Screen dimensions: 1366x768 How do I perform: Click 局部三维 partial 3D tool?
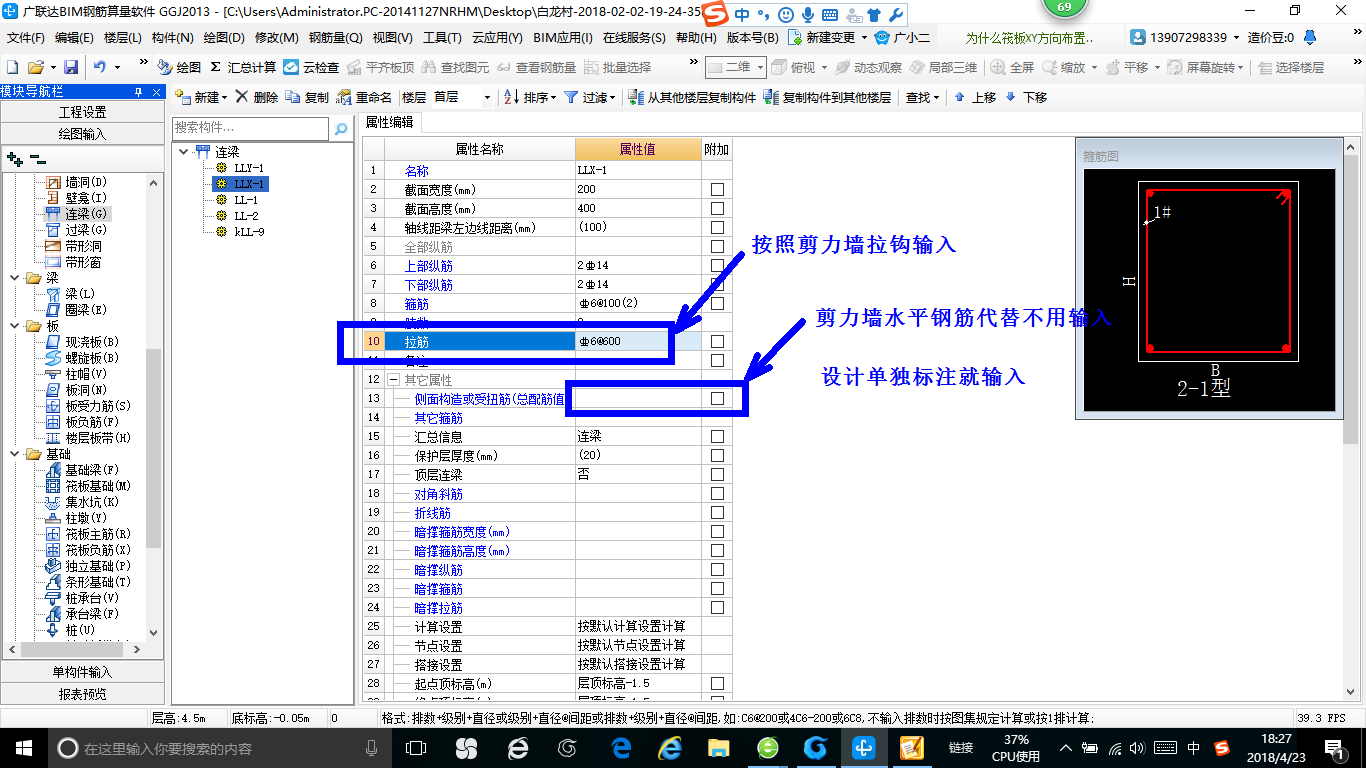coord(943,67)
